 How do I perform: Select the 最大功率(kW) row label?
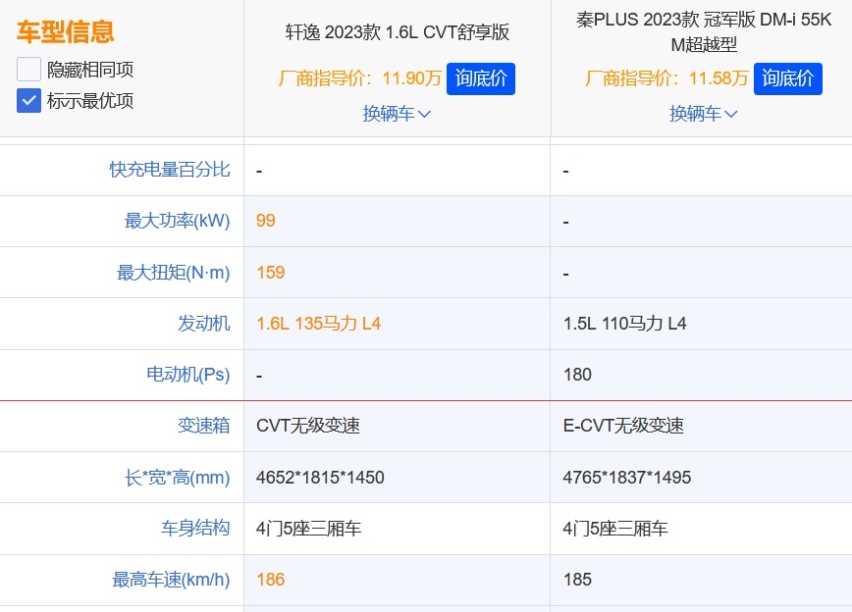point(177,221)
